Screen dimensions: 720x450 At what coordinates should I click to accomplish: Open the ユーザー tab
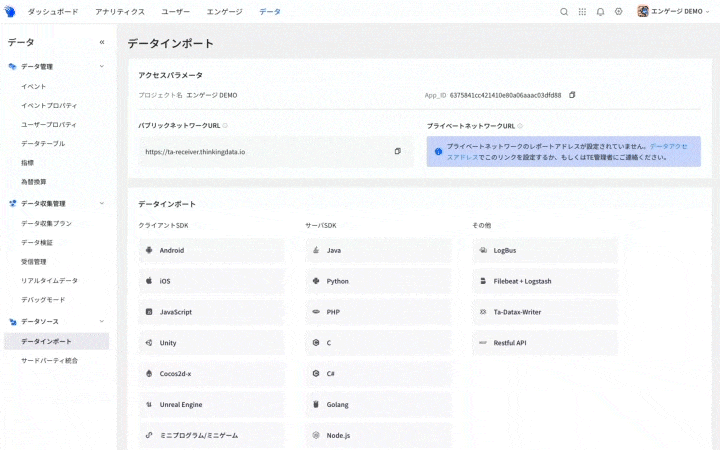click(175, 12)
